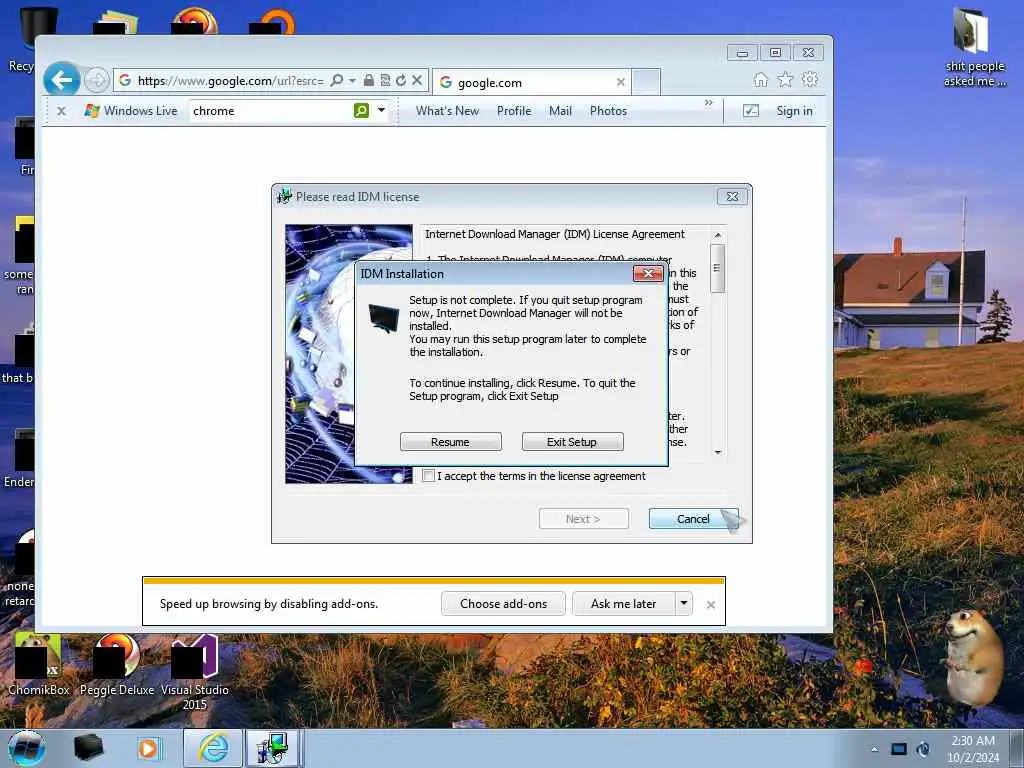1024x768 pixels.
Task: Click the Internet Explorer taskbar button
Action: coord(213,748)
